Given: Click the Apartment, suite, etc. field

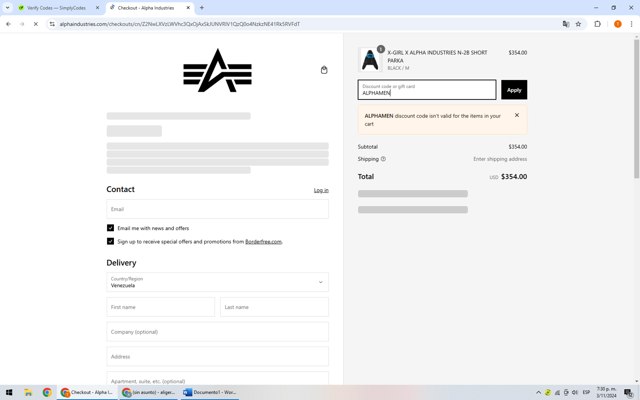Looking at the screenshot, I should click(x=217, y=378).
